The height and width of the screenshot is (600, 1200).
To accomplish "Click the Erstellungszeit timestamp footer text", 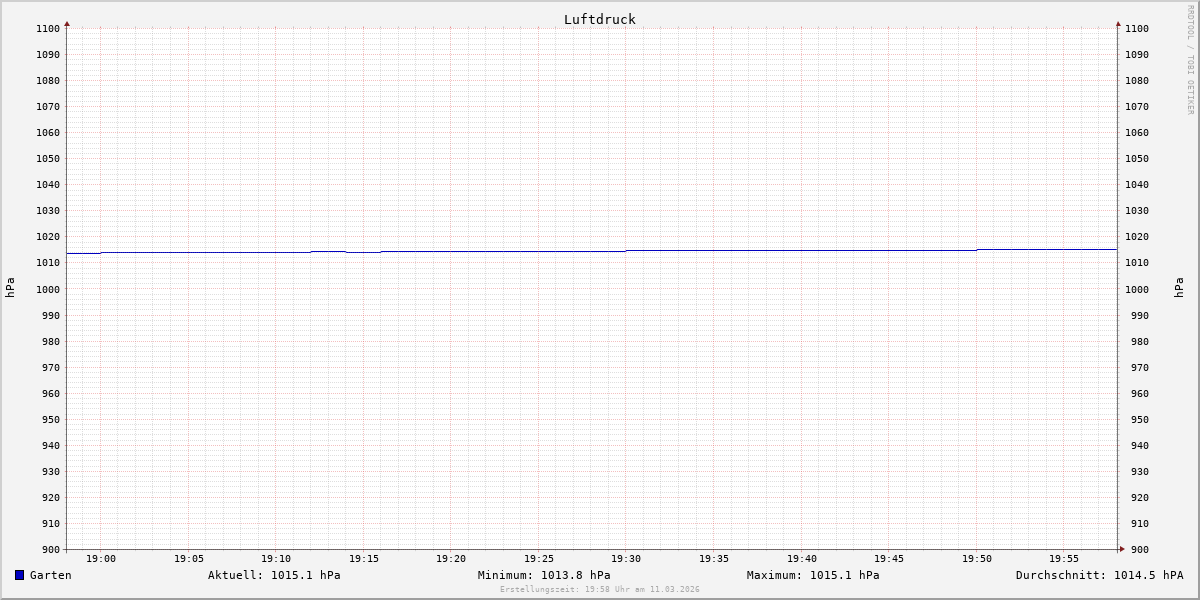I will (x=600, y=590).
